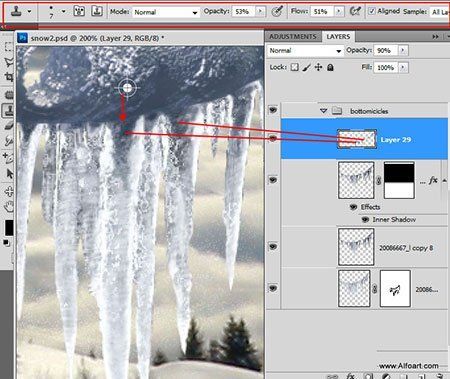Screen dimensions: 450x379
Task: Hide the bottomicicles group
Action: point(273,110)
